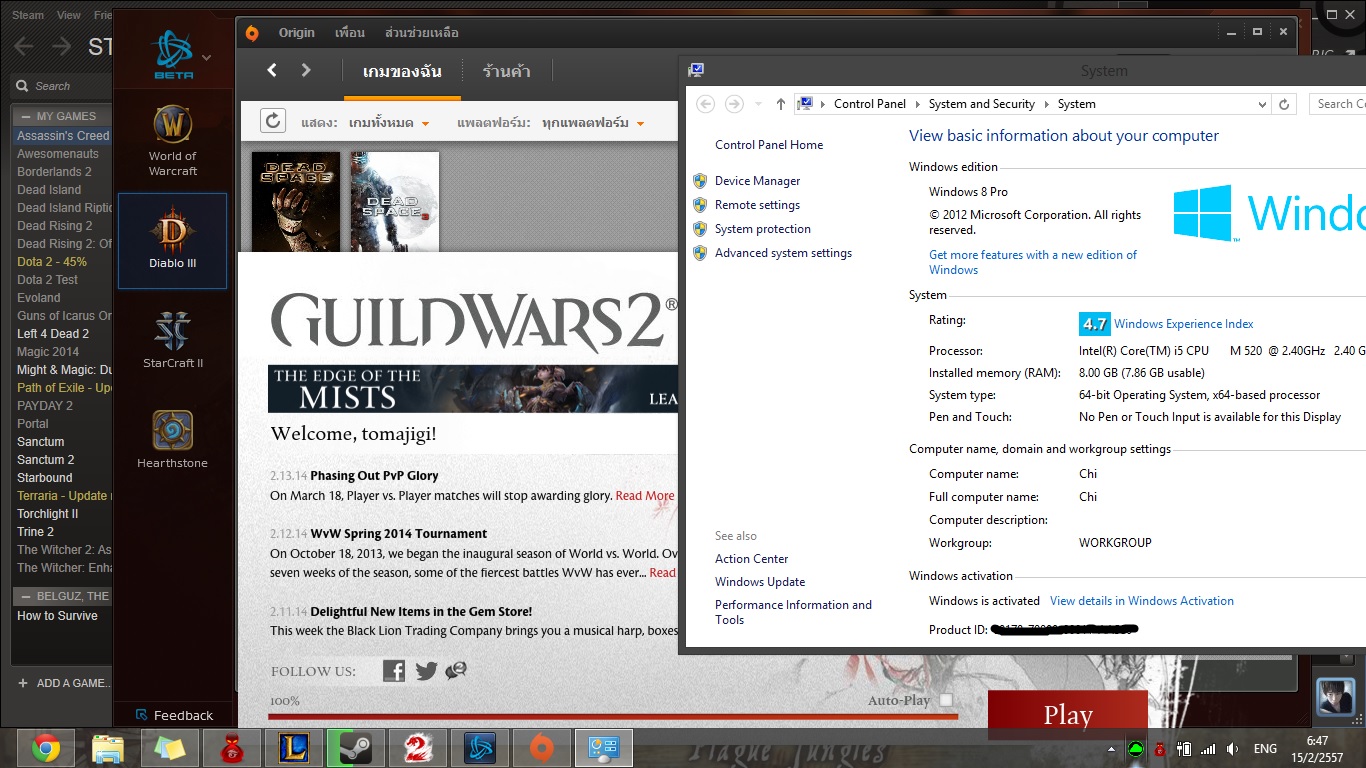Go forward in the Origin client
The width and height of the screenshot is (1366, 768).
(306, 70)
